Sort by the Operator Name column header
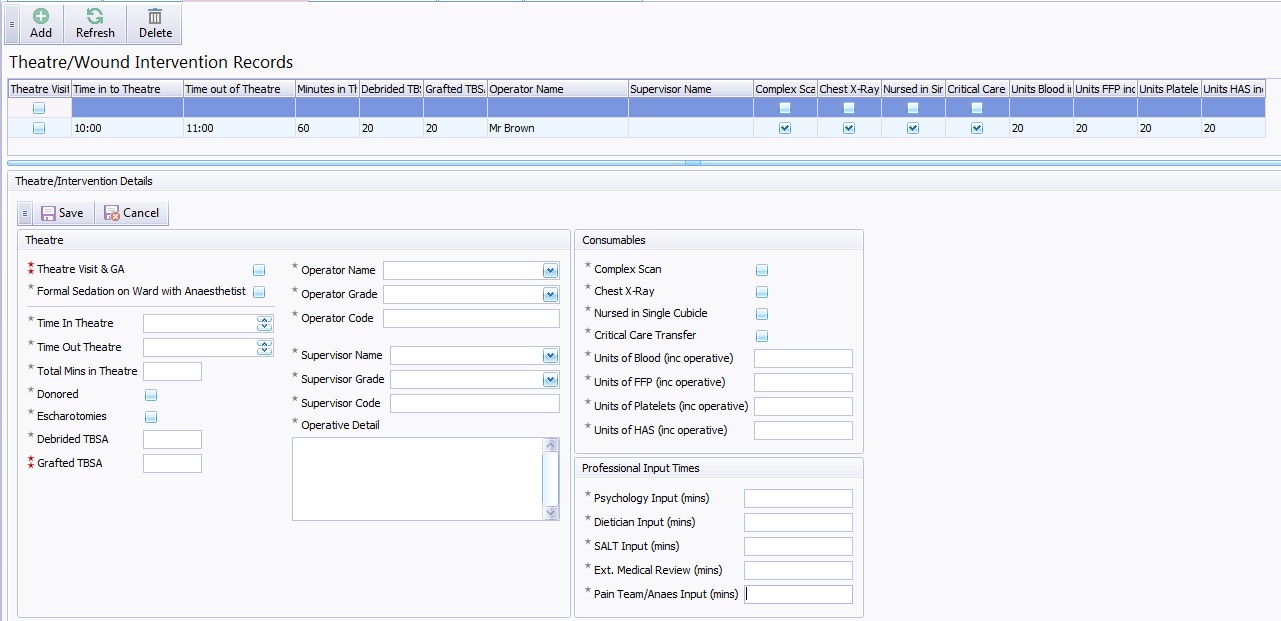 tap(556, 89)
